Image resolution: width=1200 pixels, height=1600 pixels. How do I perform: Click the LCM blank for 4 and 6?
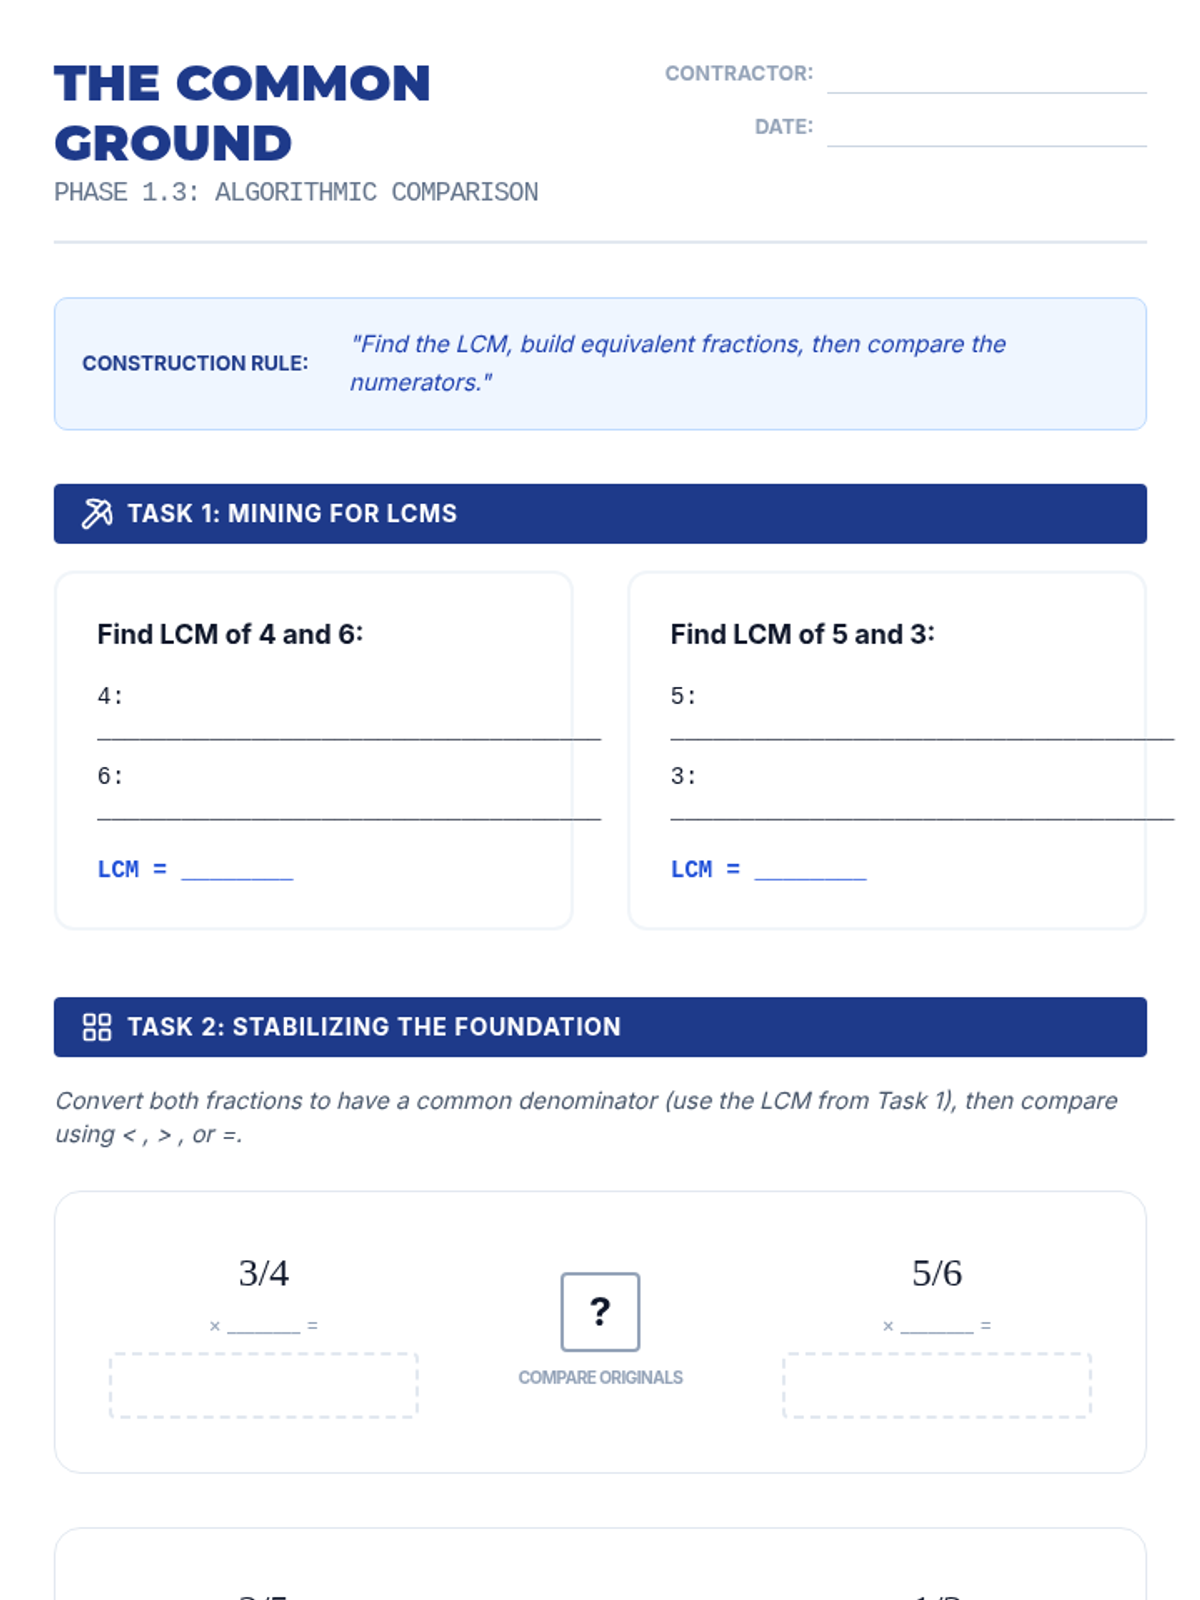click(x=237, y=870)
